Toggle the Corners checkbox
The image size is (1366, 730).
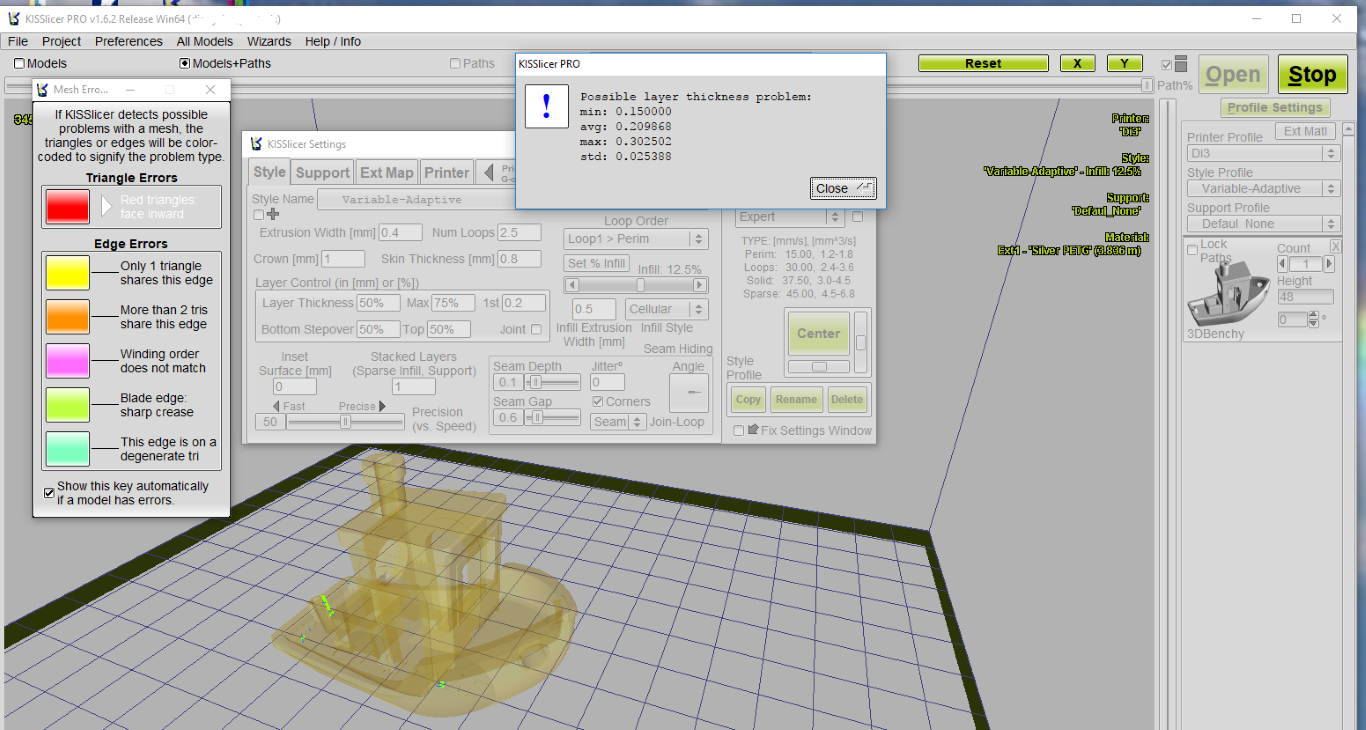click(x=598, y=402)
